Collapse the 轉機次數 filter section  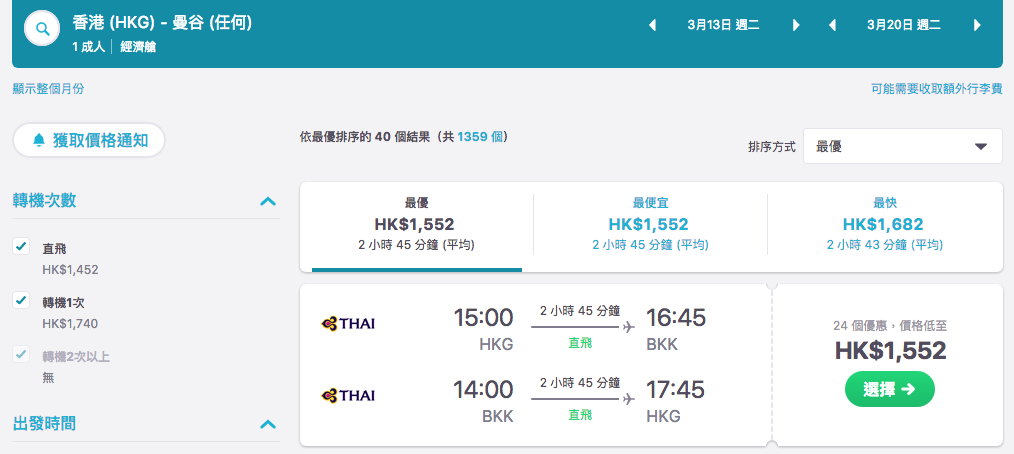click(x=268, y=201)
